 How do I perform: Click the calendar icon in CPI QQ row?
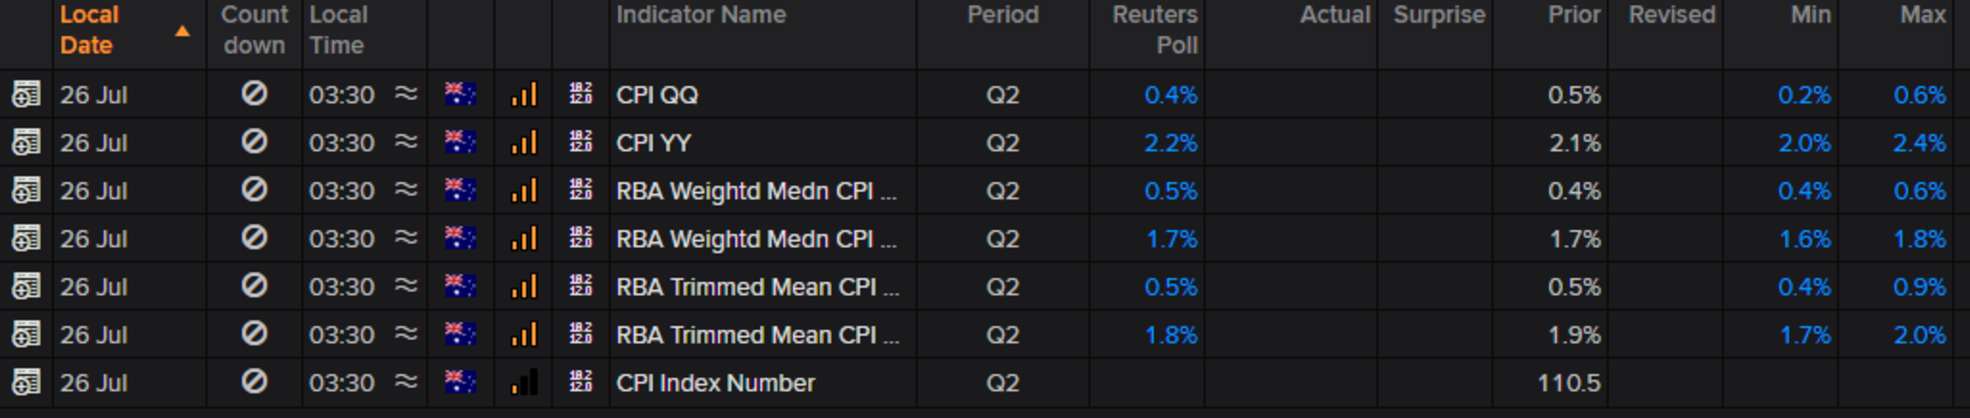(x=26, y=95)
